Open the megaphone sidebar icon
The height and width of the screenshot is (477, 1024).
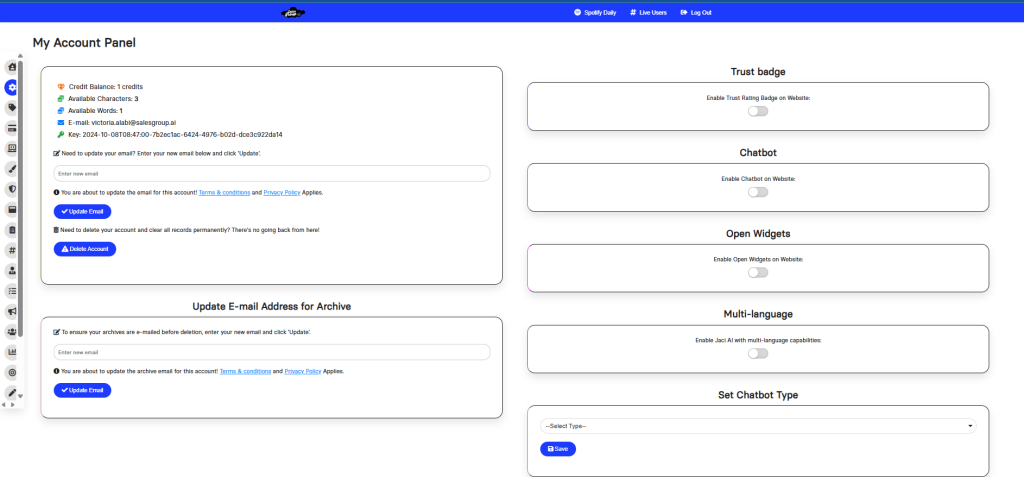point(12,311)
